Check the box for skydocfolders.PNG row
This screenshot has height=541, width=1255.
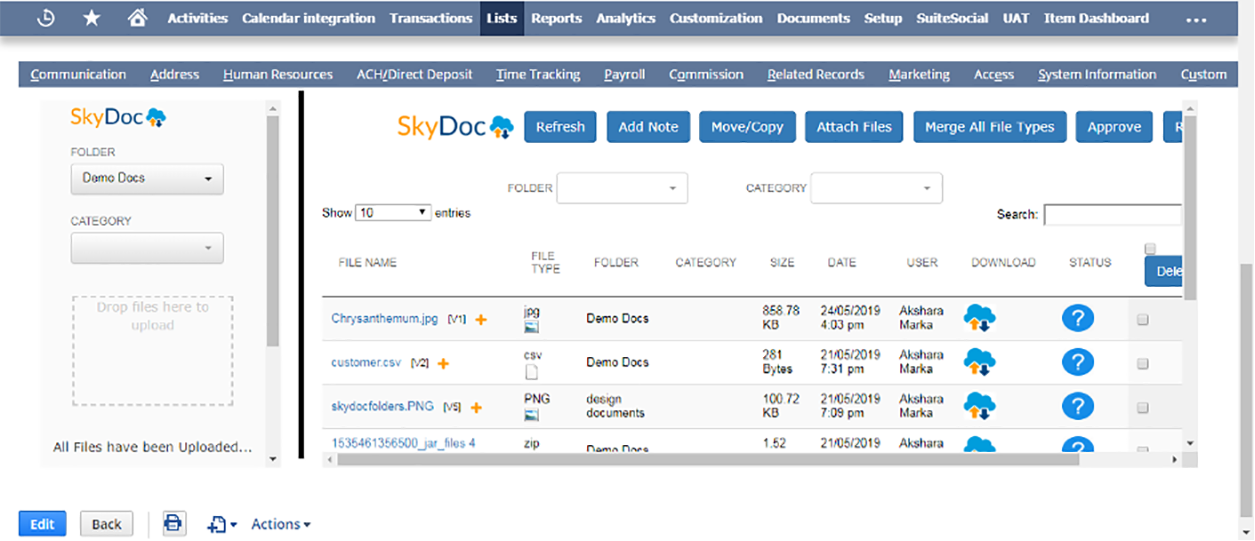pyautogui.click(x=1143, y=408)
